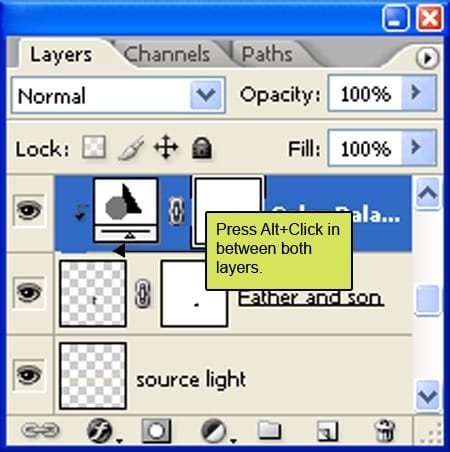Create new fill or adjustment layer

216,431
